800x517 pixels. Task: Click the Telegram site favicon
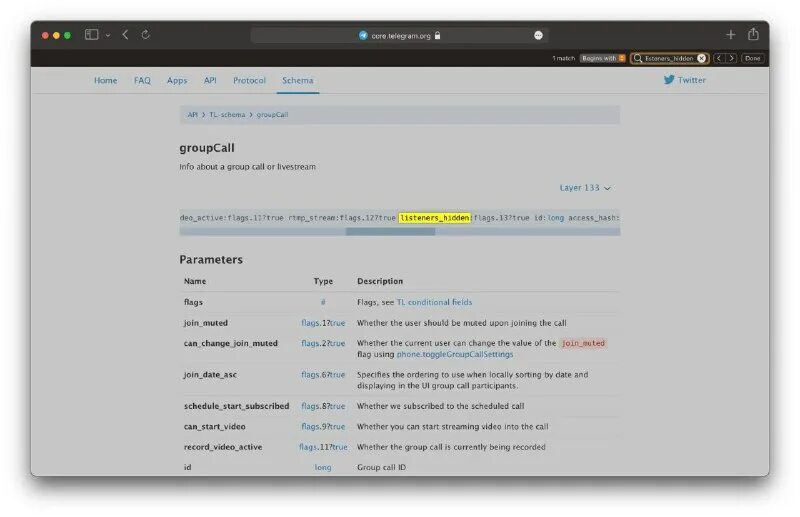[363, 35]
